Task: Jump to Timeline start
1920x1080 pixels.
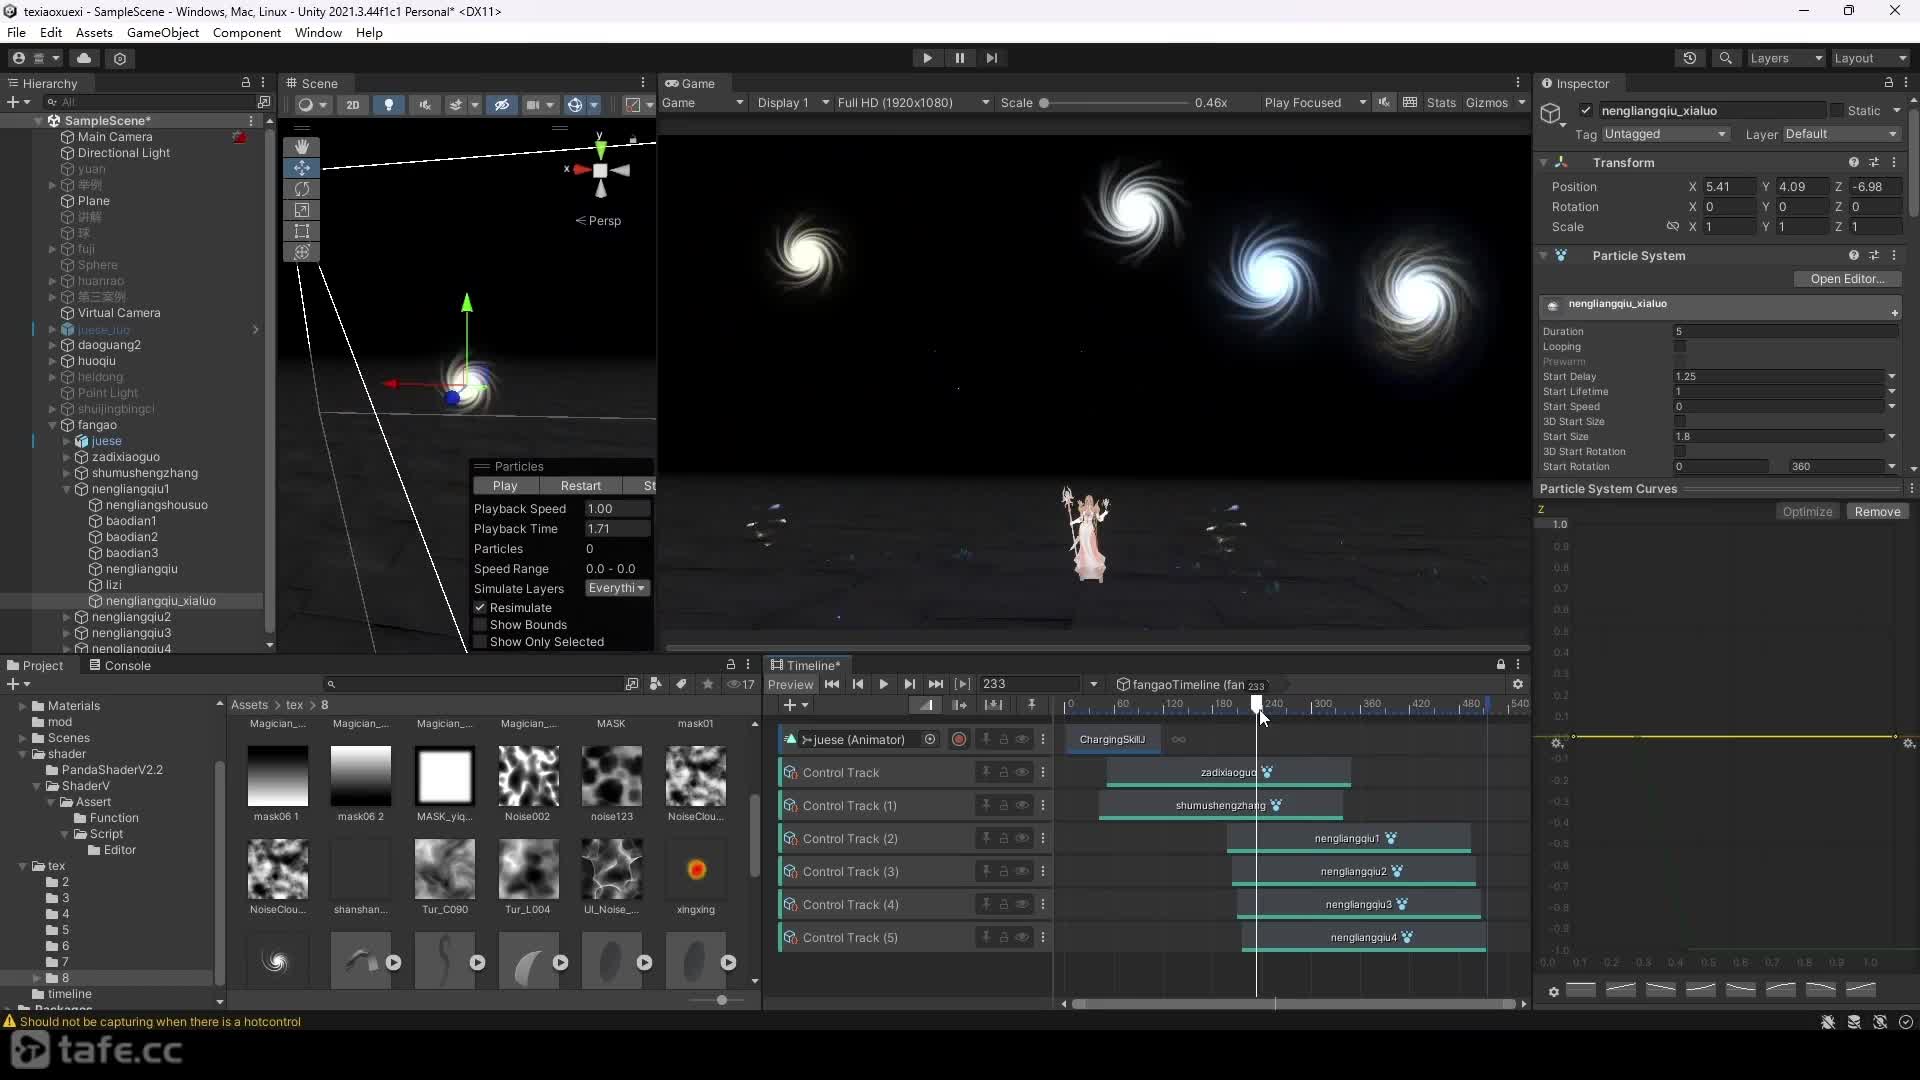Action: tap(832, 684)
